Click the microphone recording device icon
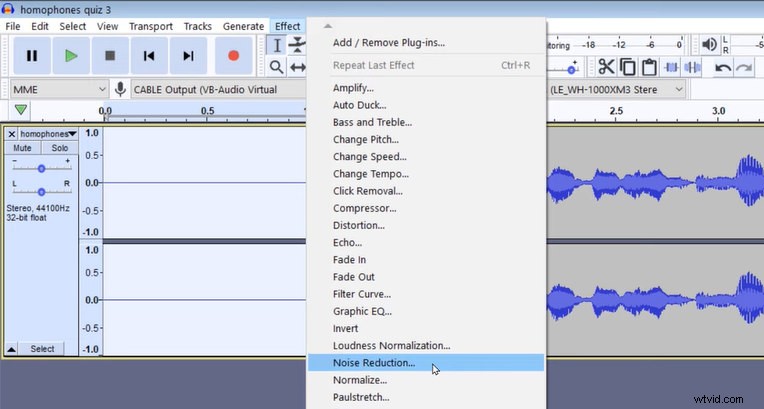This screenshot has width=764, height=409. click(x=120, y=89)
